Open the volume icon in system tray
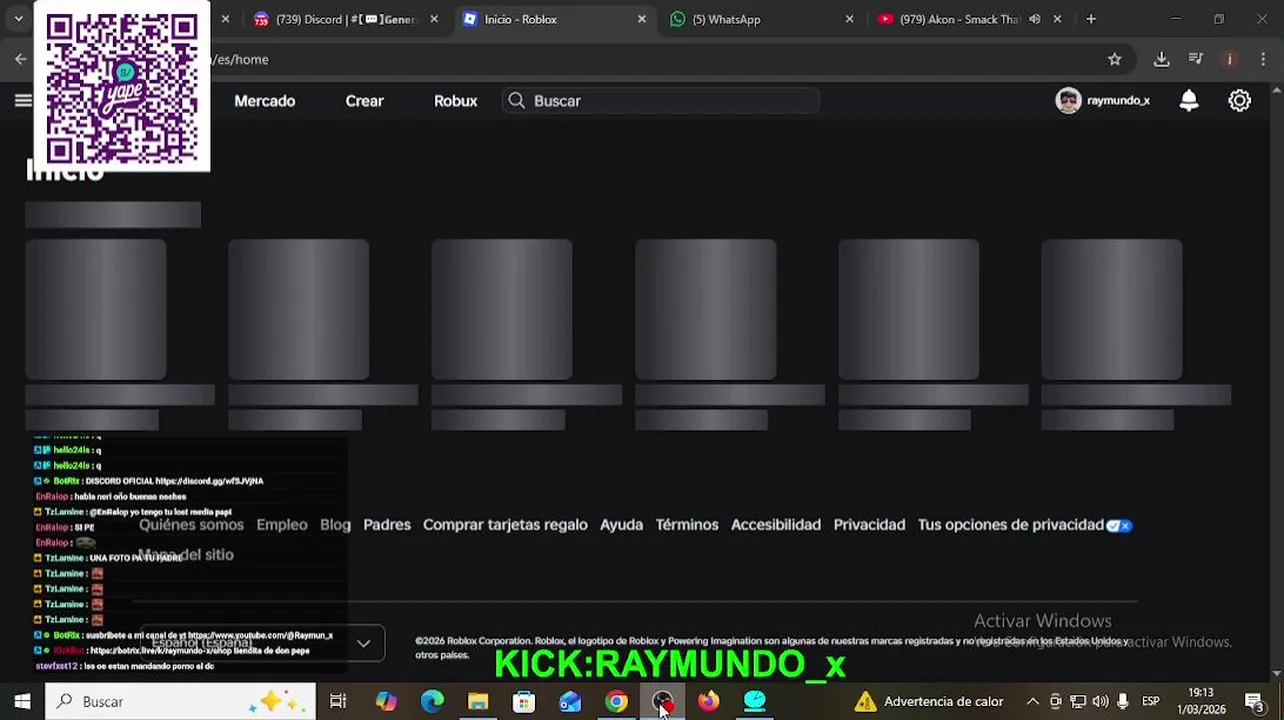 coord(1100,701)
